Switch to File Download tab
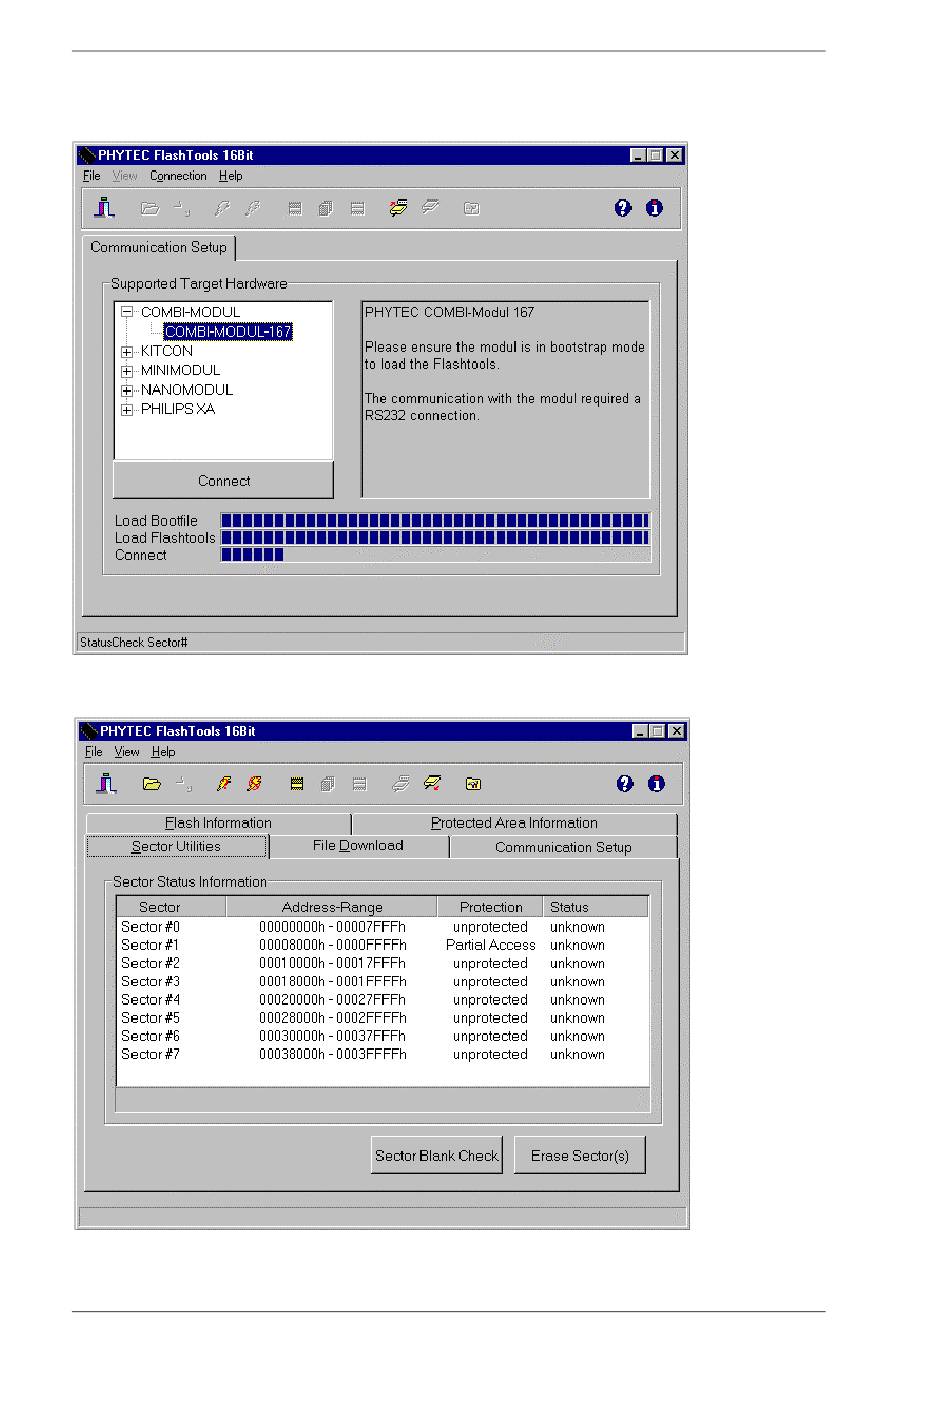The width and height of the screenshot is (950, 1420). [x=358, y=846]
